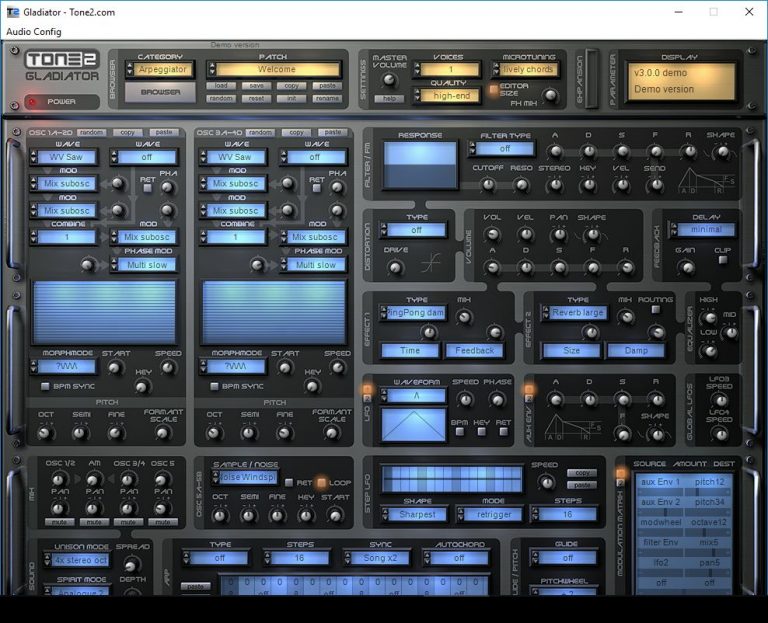Click the Effect 2 Size button
Screen dimensions: 768x623
pyautogui.click(x=571, y=351)
